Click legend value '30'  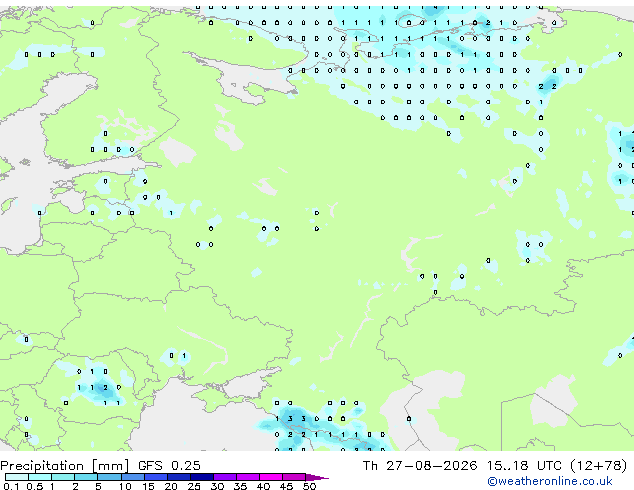click(x=217, y=486)
